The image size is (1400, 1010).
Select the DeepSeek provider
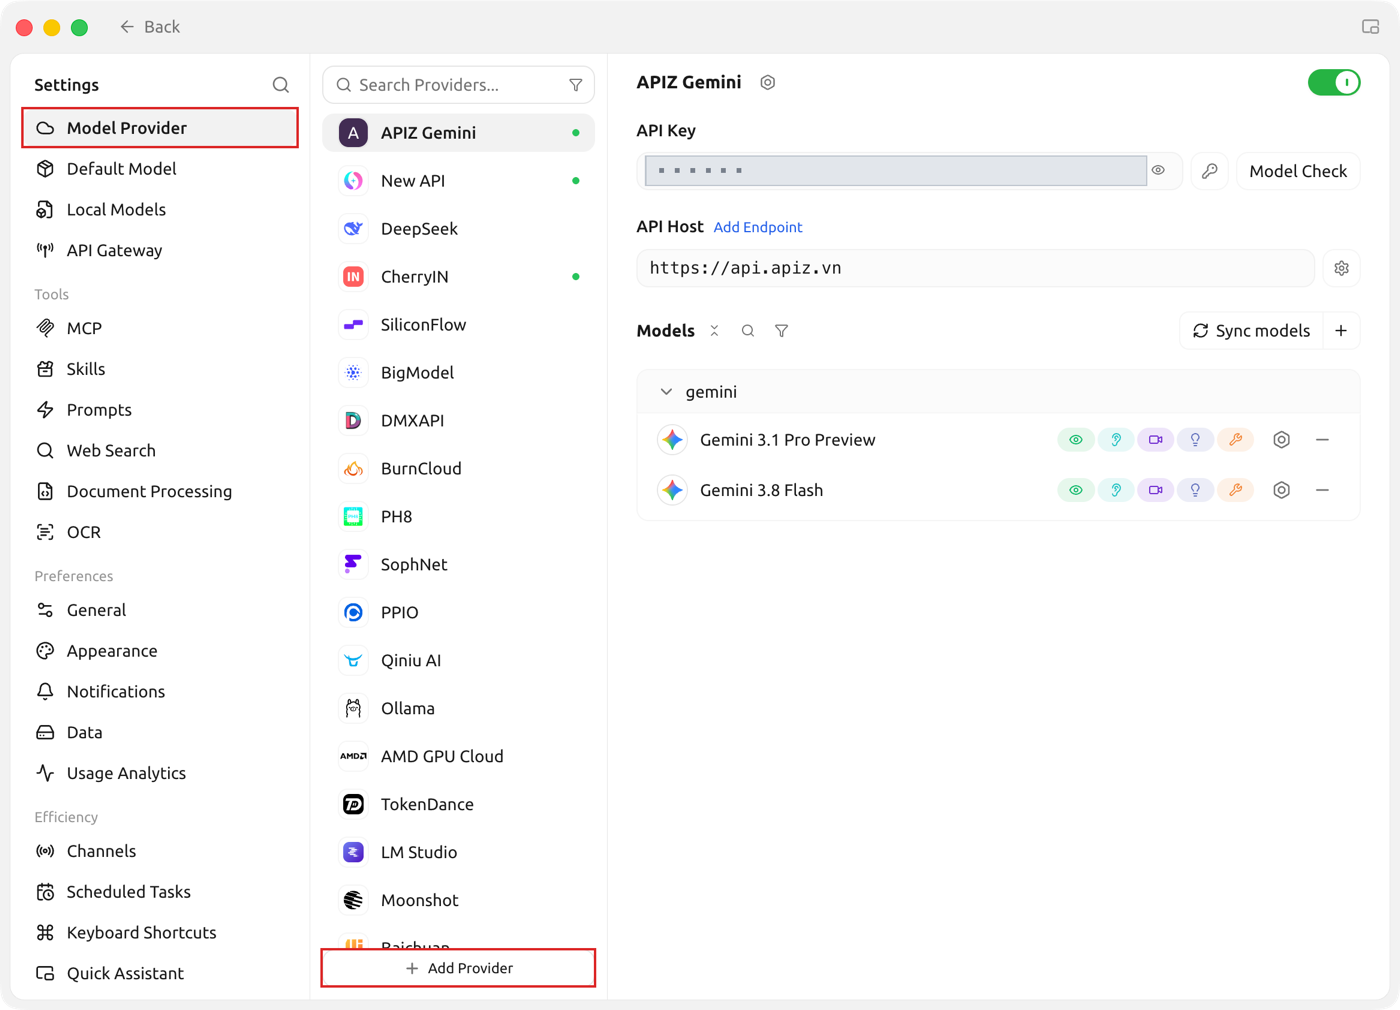click(x=459, y=229)
